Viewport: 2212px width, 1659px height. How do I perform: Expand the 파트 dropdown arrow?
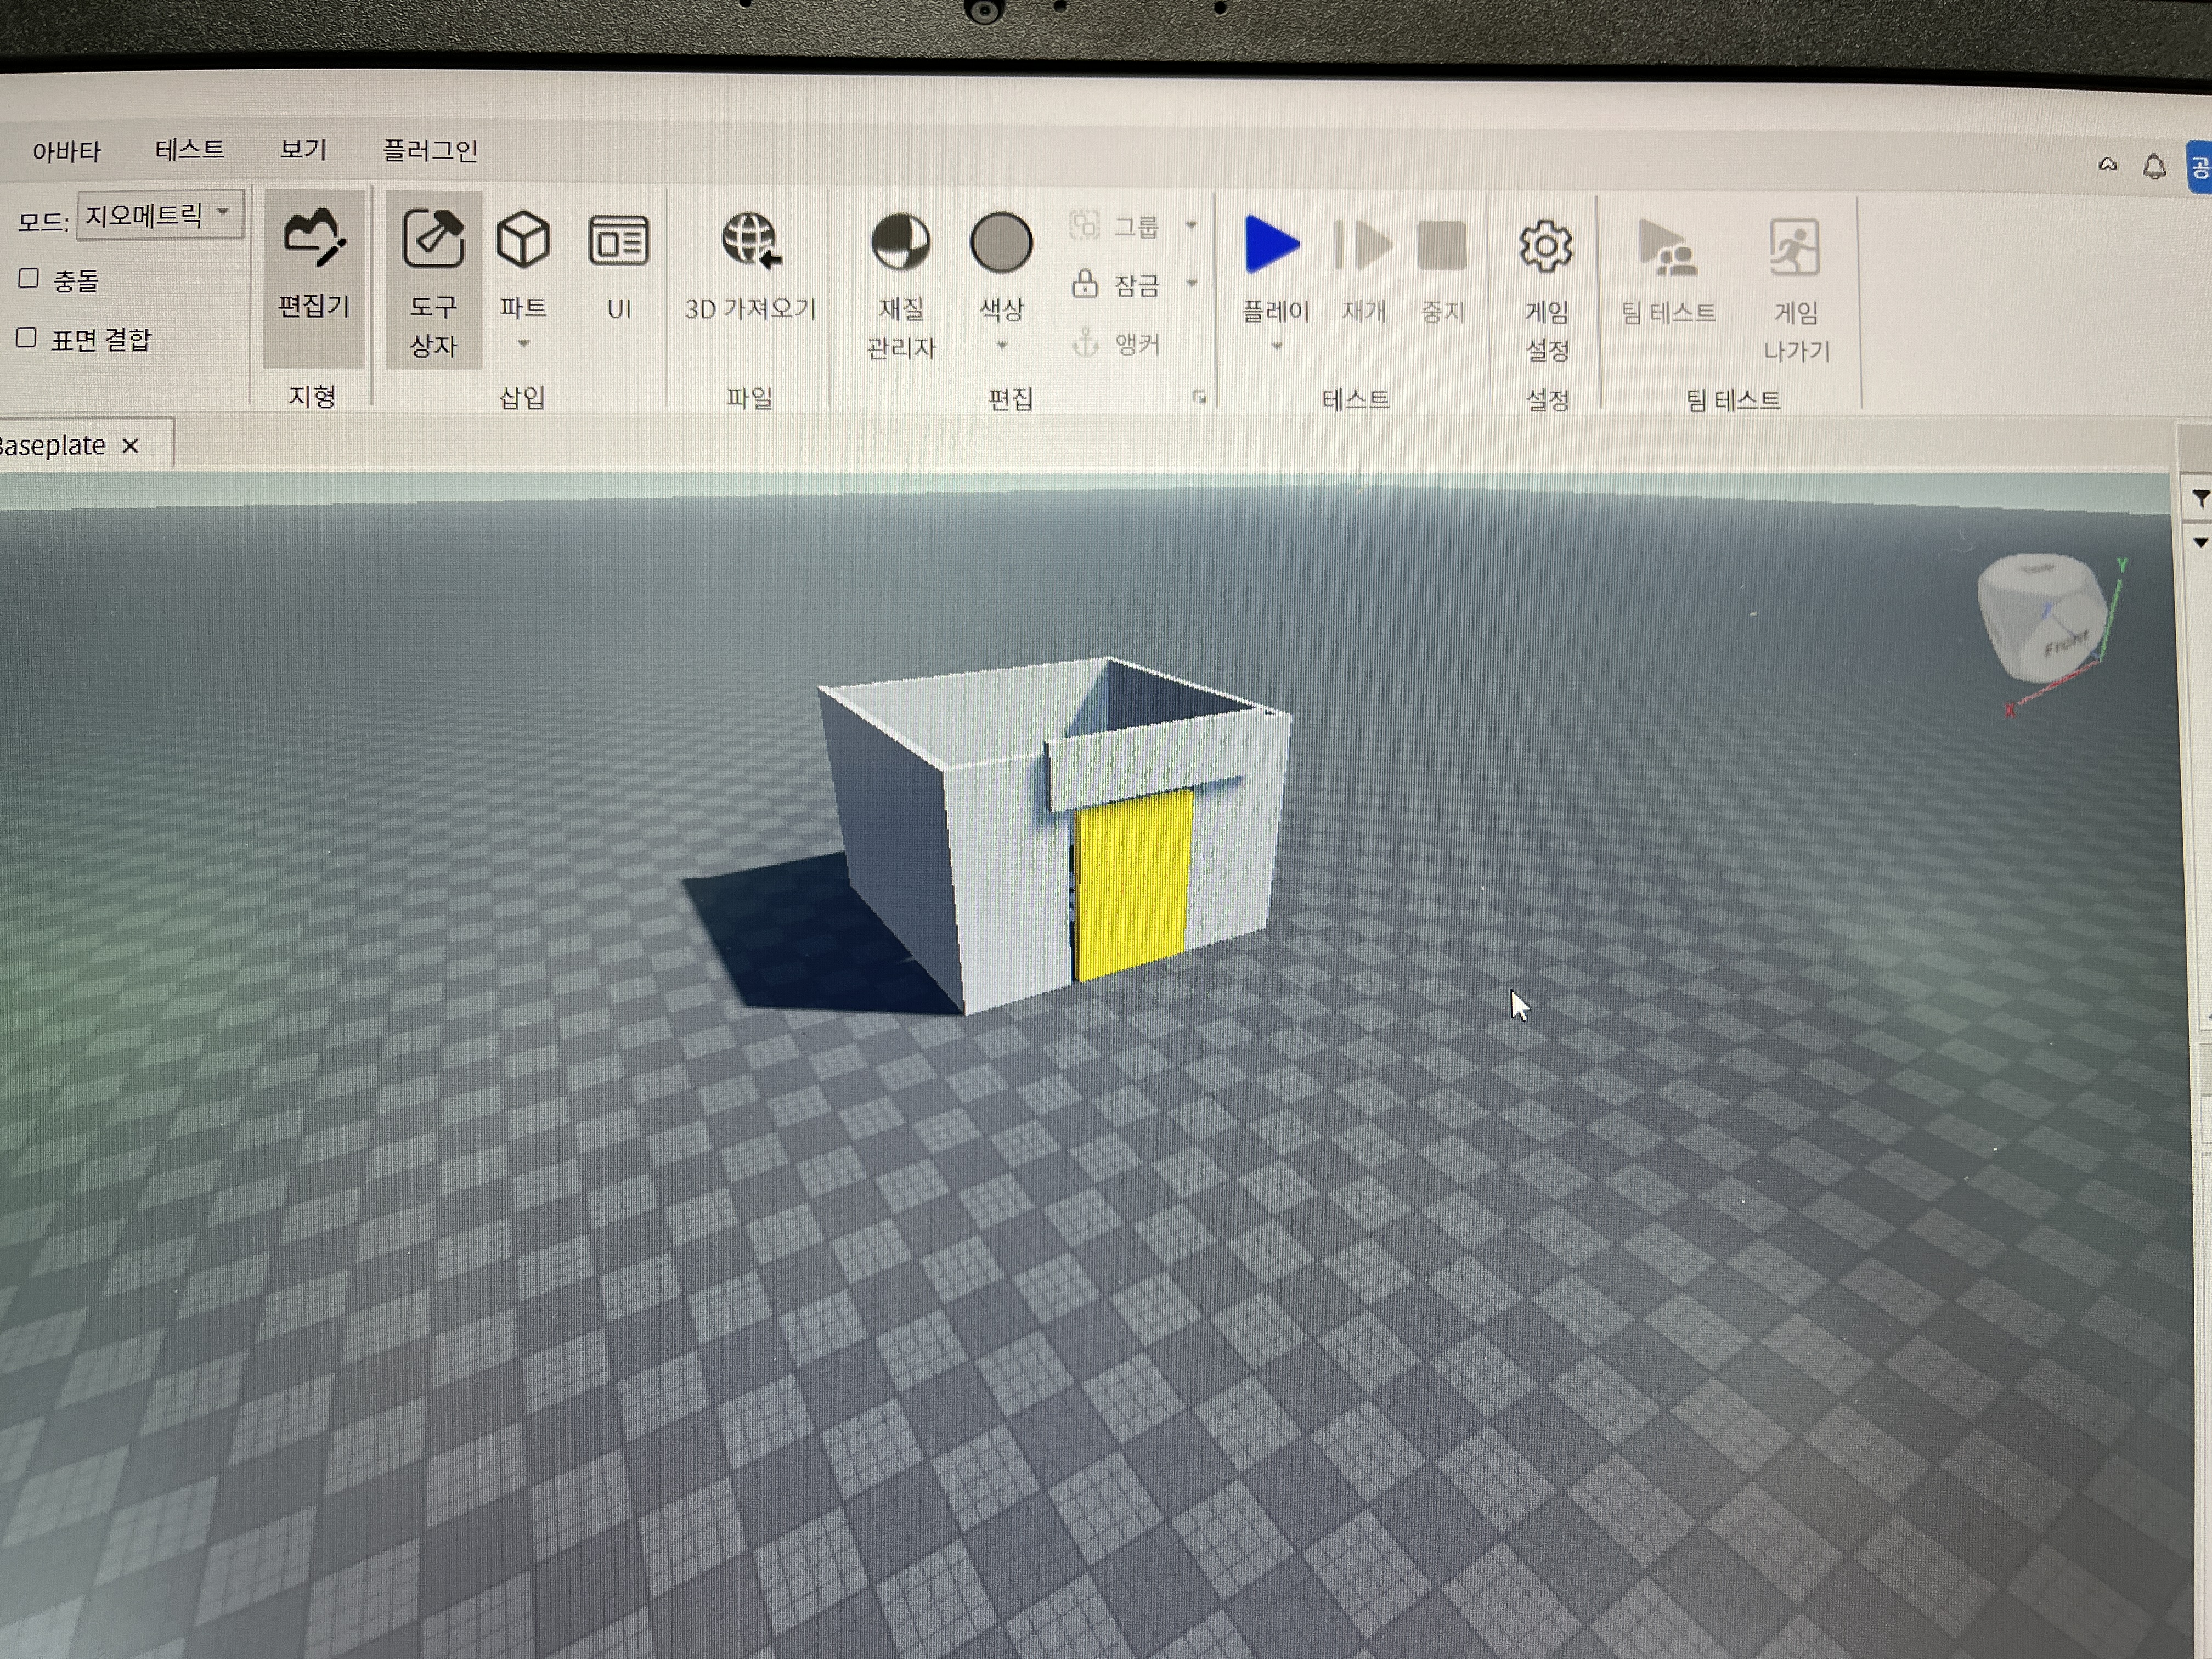523,344
